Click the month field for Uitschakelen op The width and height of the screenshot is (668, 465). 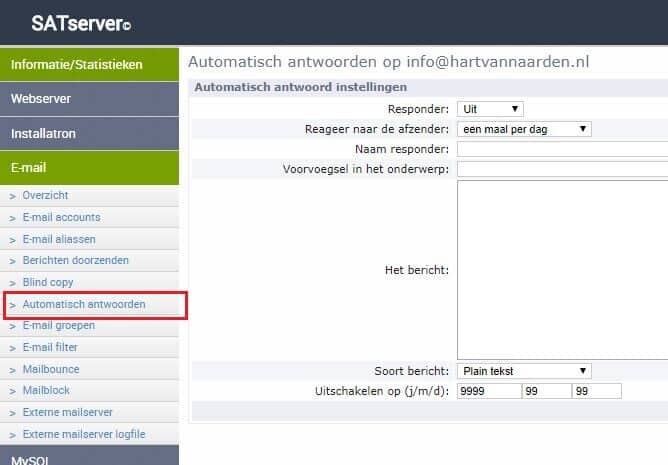tap(547, 391)
